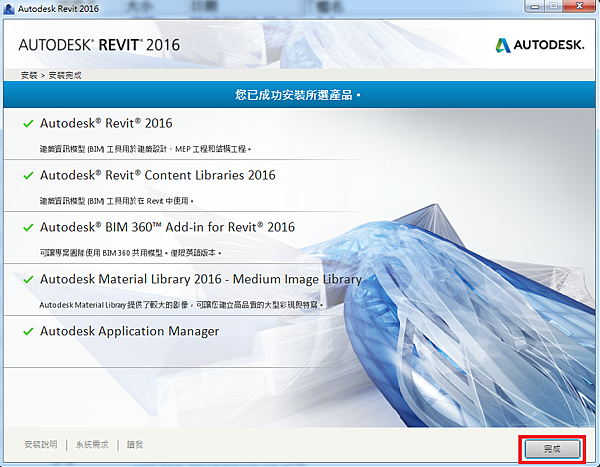The width and height of the screenshot is (600, 467).
Task: Select the Autodesk Revit 2016 product title
Action: tap(106, 123)
